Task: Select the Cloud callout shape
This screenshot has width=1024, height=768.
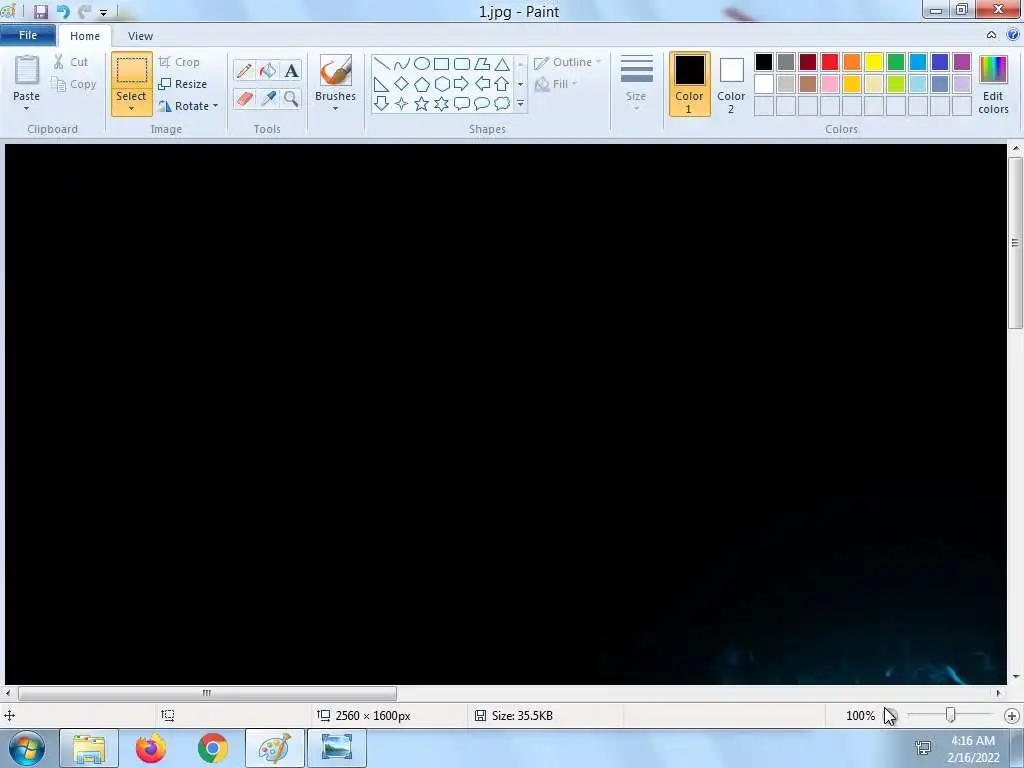Action: click(502, 103)
